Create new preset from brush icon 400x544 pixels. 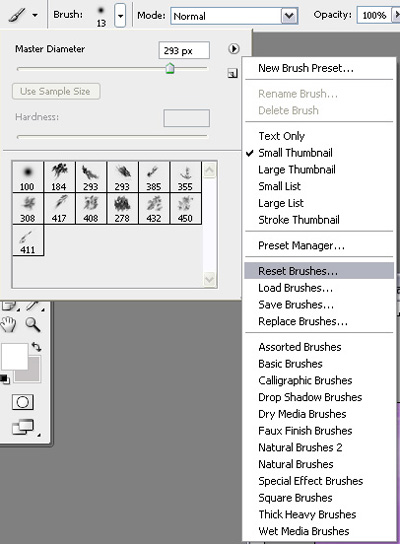pyautogui.click(x=232, y=73)
